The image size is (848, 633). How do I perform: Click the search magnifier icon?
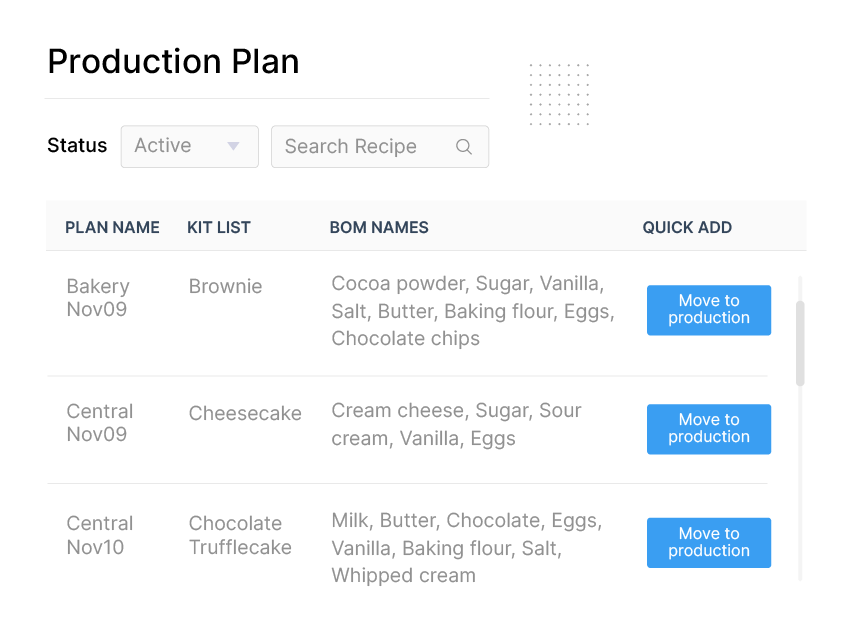pos(464,146)
